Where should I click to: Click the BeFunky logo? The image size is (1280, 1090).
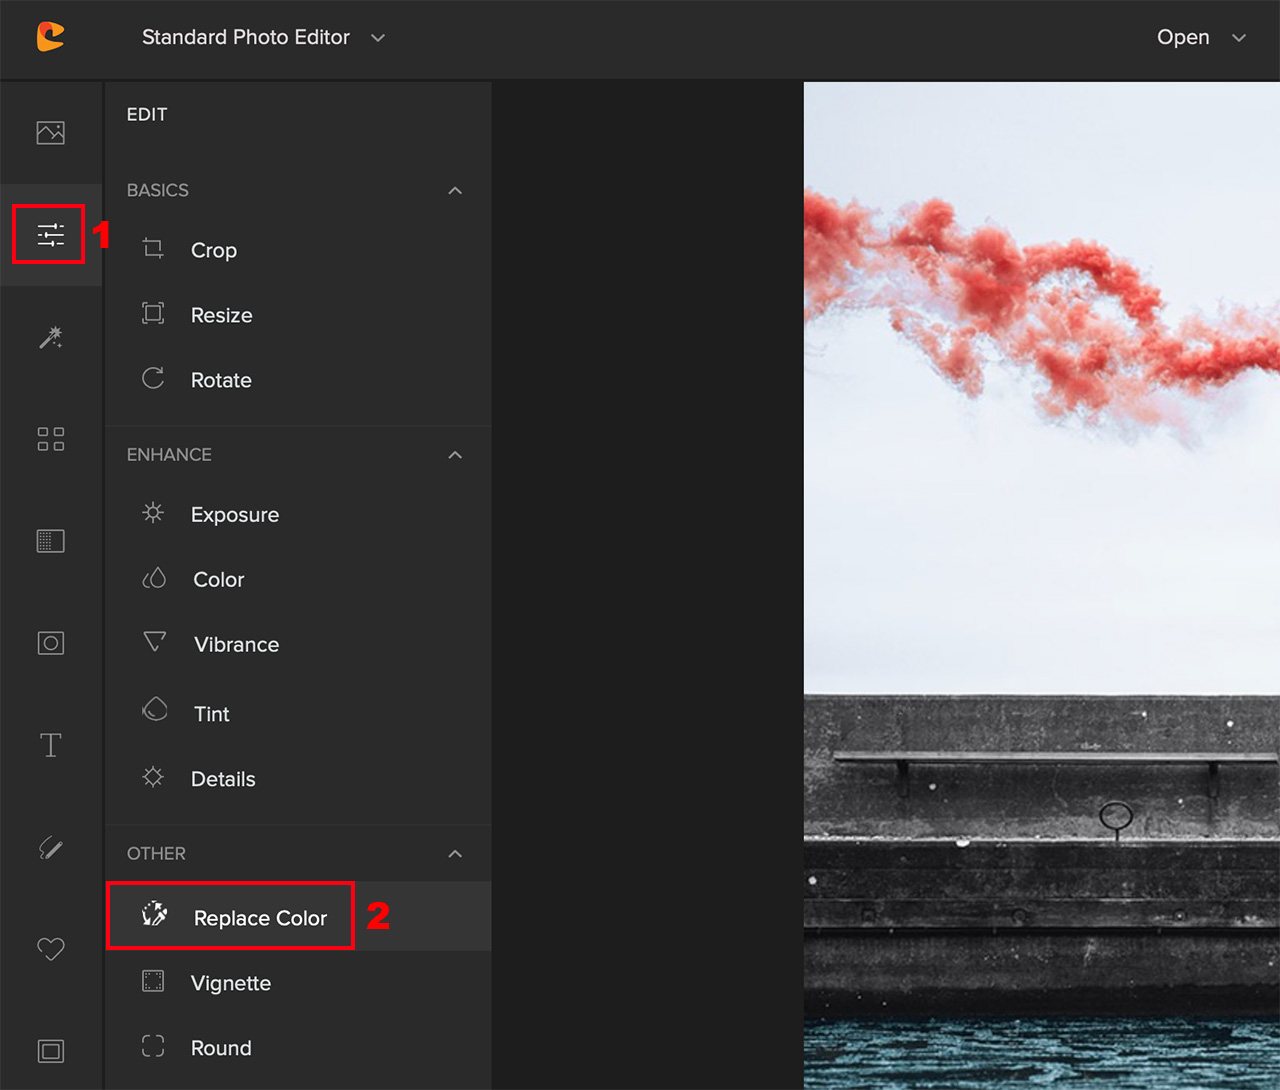pos(50,36)
